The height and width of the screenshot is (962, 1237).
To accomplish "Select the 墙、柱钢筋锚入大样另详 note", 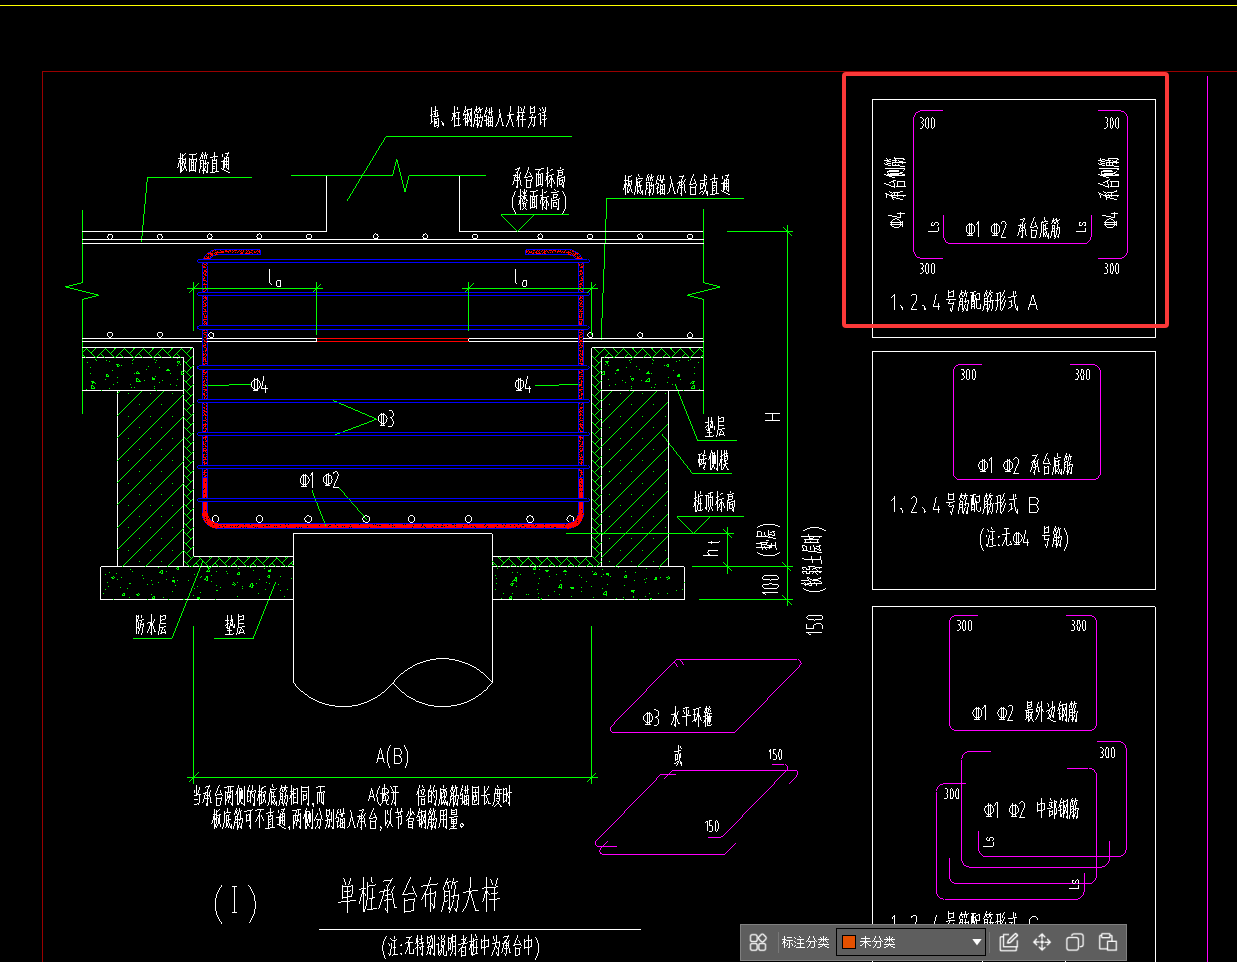I will (489, 118).
